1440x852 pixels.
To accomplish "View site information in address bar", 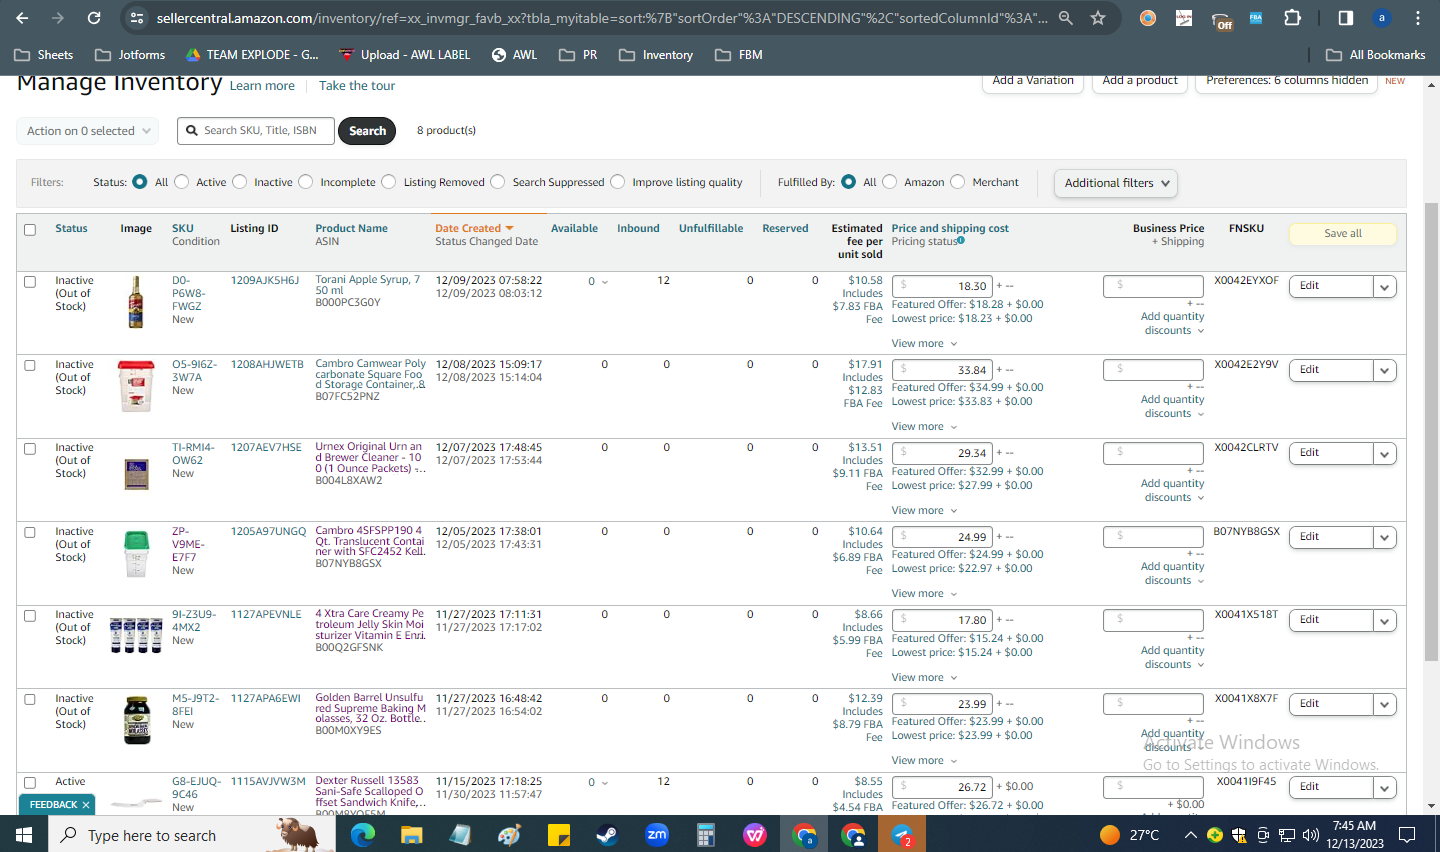I will [138, 18].
